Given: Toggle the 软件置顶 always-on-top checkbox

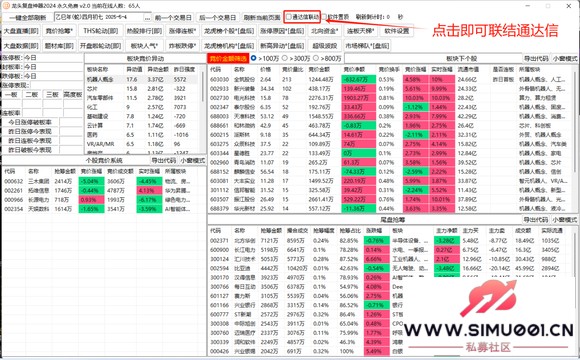Looking at the screenshot, I should pyautogui.click(x=324, y=17).
